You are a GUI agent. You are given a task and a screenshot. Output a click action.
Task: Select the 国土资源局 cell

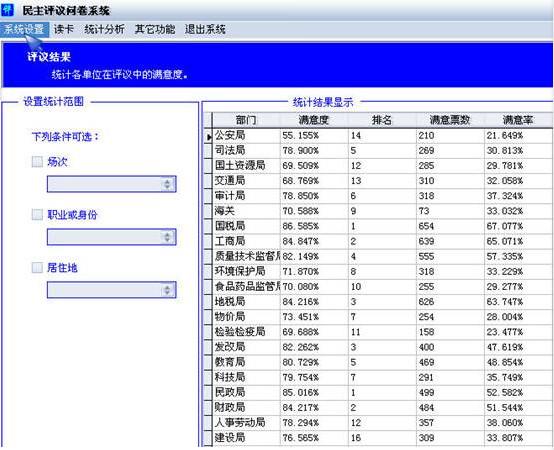246,166
